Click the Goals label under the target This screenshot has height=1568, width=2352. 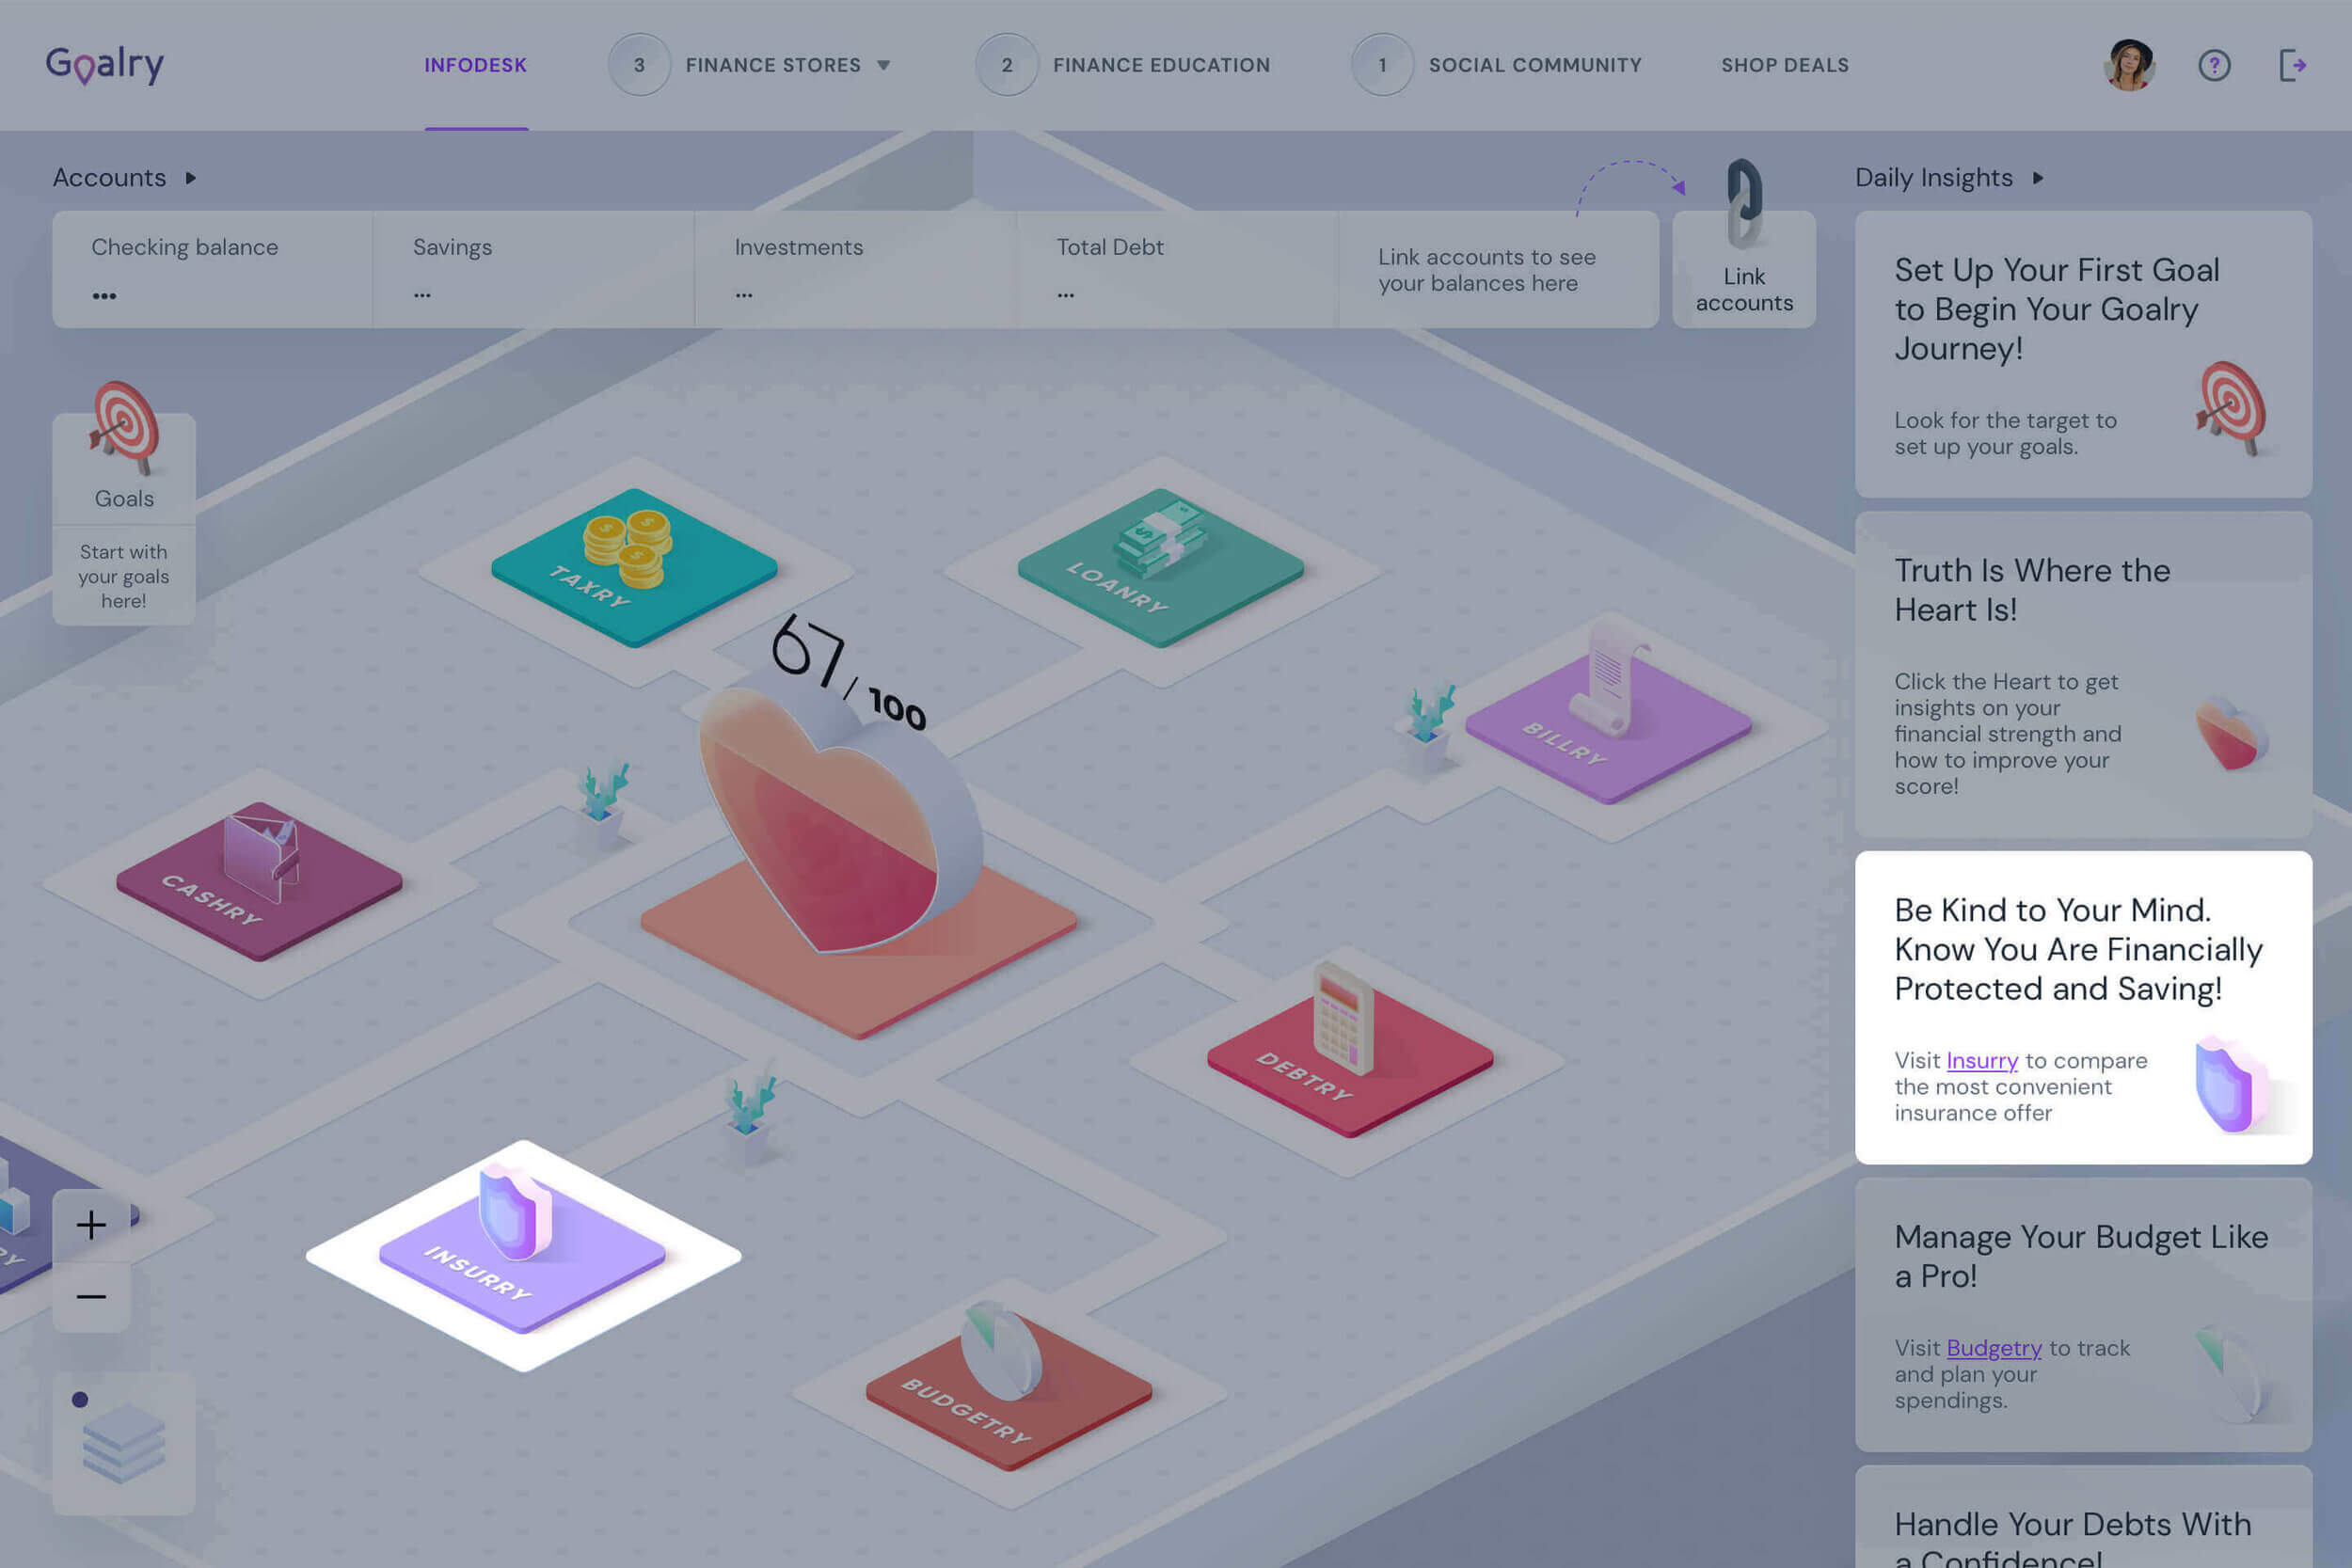pyautogui.click(x=124, y=499)
